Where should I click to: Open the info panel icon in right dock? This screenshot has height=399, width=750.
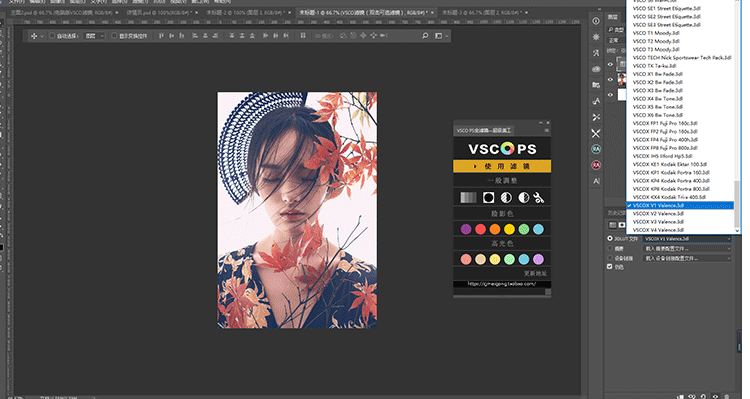tap(596, 21)
